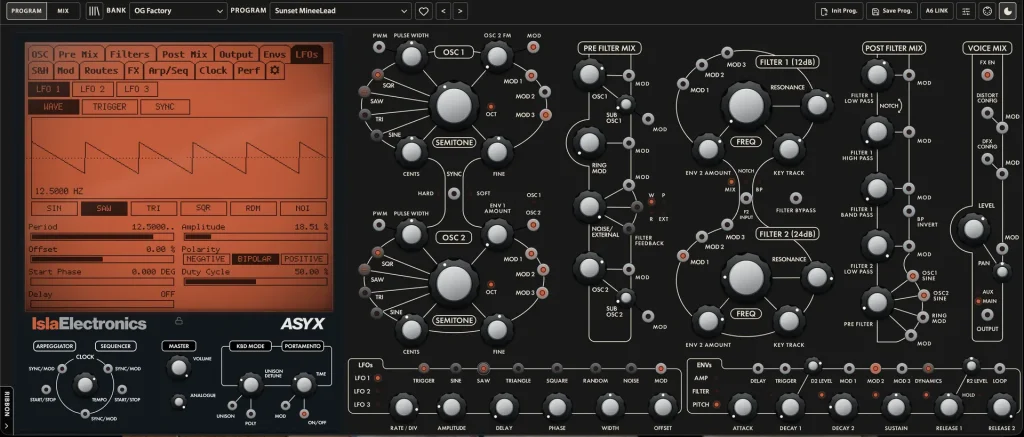Image resolution: width=1024 pixels, height=437 pixels.
Task: Click the LFO waveform display on LCD
Action: tap(180, 158)
